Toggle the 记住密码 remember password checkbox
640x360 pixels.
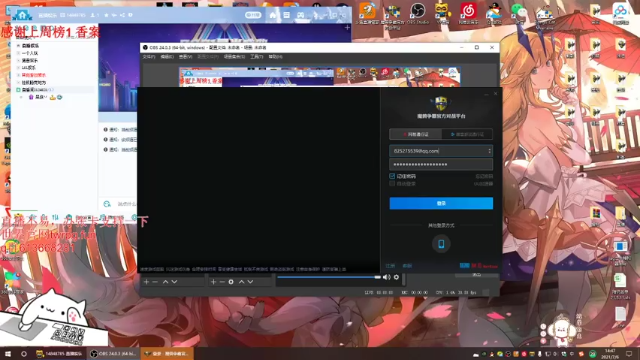[392, 176]
